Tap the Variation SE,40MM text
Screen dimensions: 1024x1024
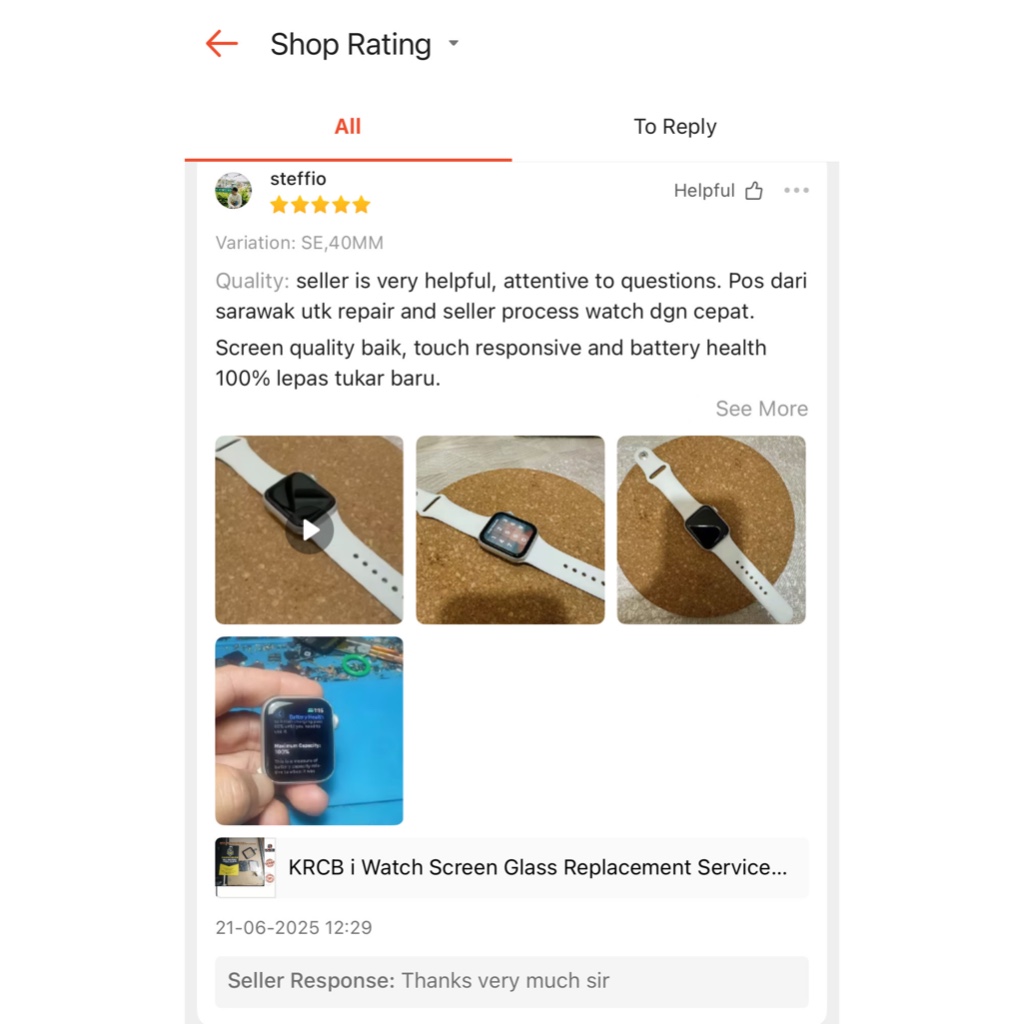click(299, 243)
